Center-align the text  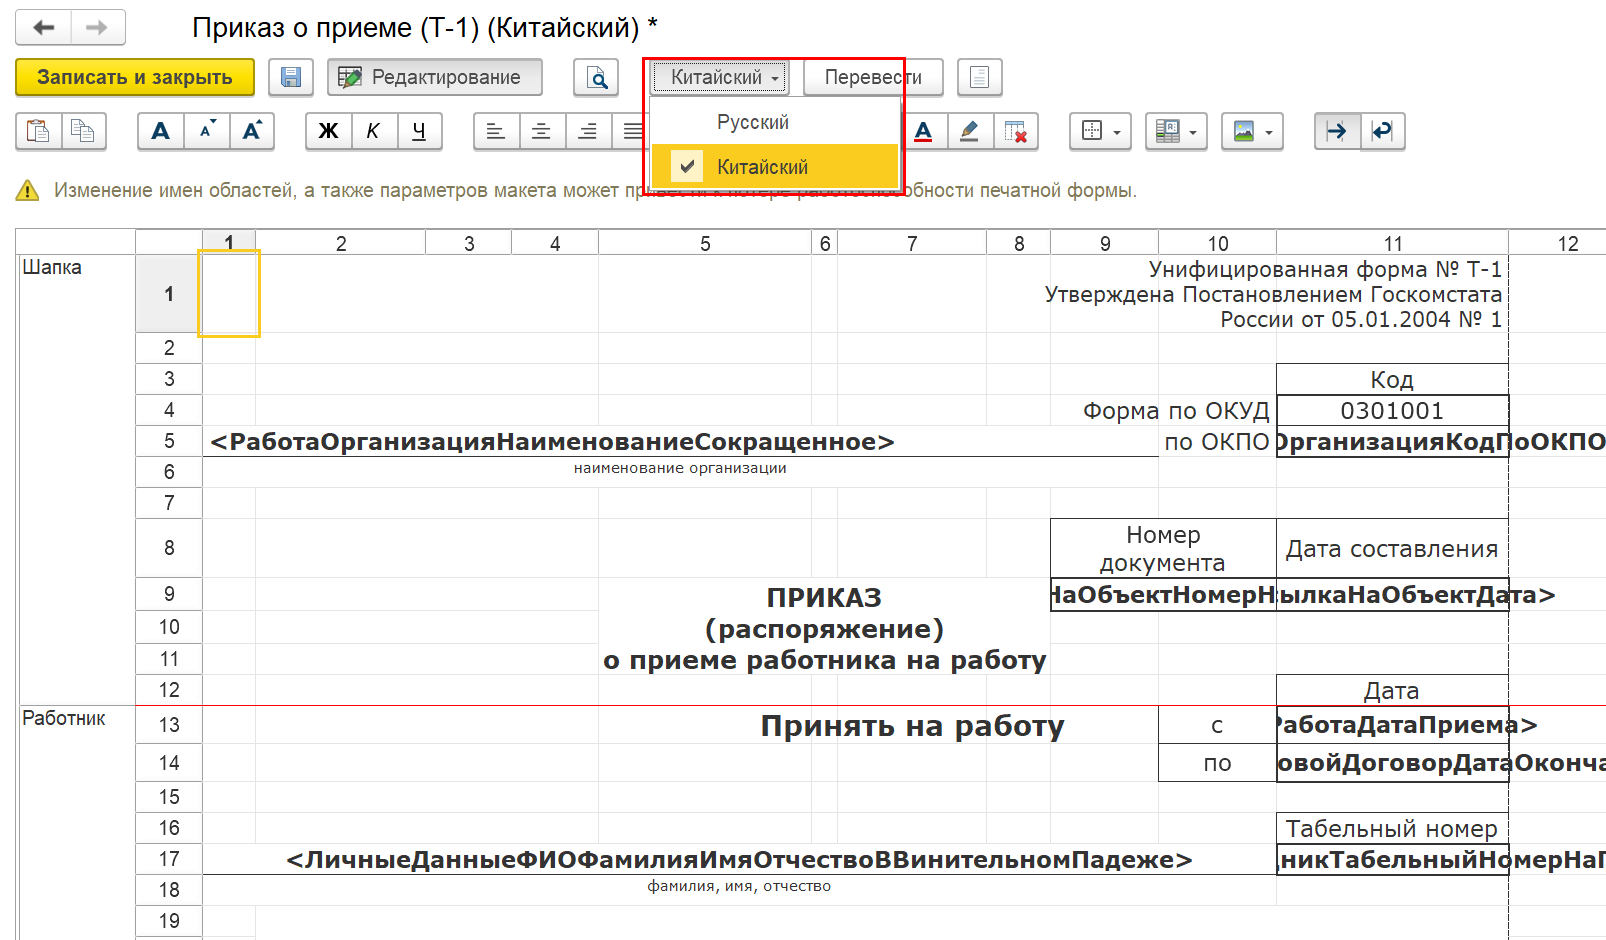542,131
